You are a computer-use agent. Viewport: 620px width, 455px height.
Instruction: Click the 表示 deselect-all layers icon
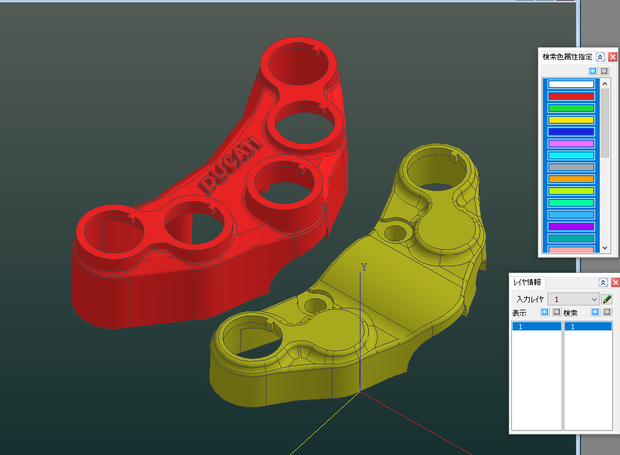[556, 312]
